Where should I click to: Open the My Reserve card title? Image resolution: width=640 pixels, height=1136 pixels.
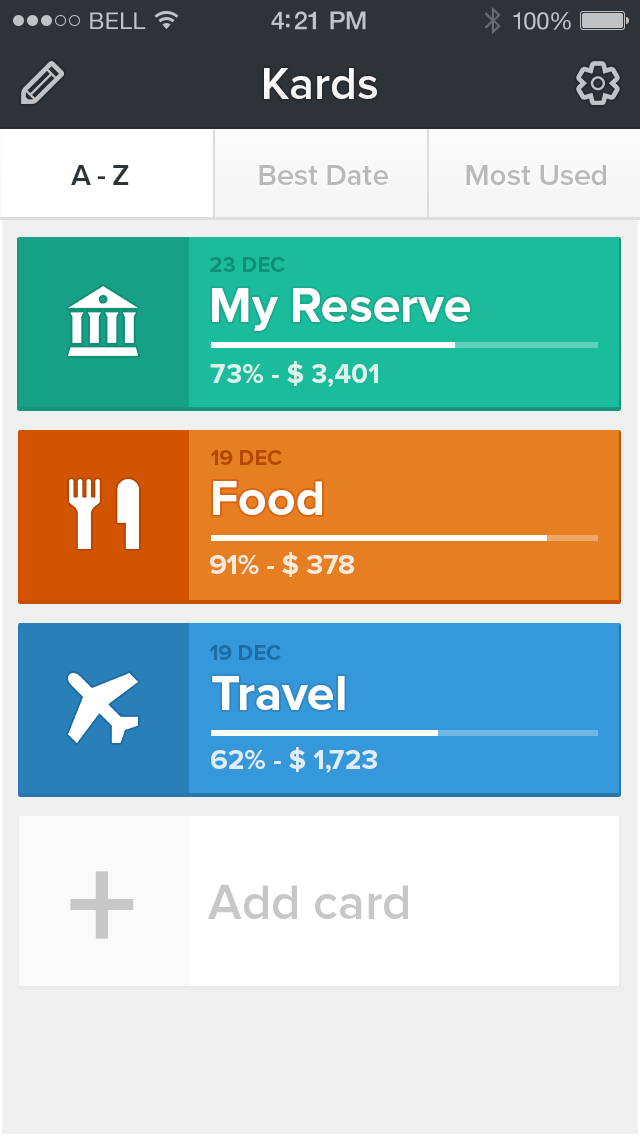pyautogui.click(x=340, y=306)
